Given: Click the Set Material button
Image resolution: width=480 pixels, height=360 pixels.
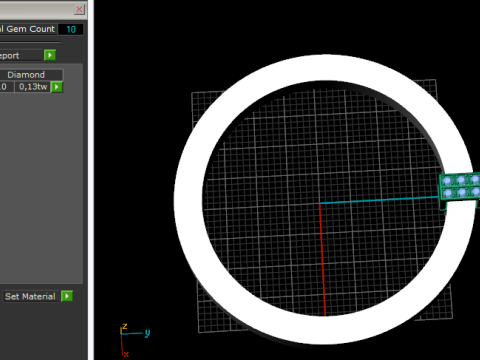Looking at the screenshot, I should 30,296.
